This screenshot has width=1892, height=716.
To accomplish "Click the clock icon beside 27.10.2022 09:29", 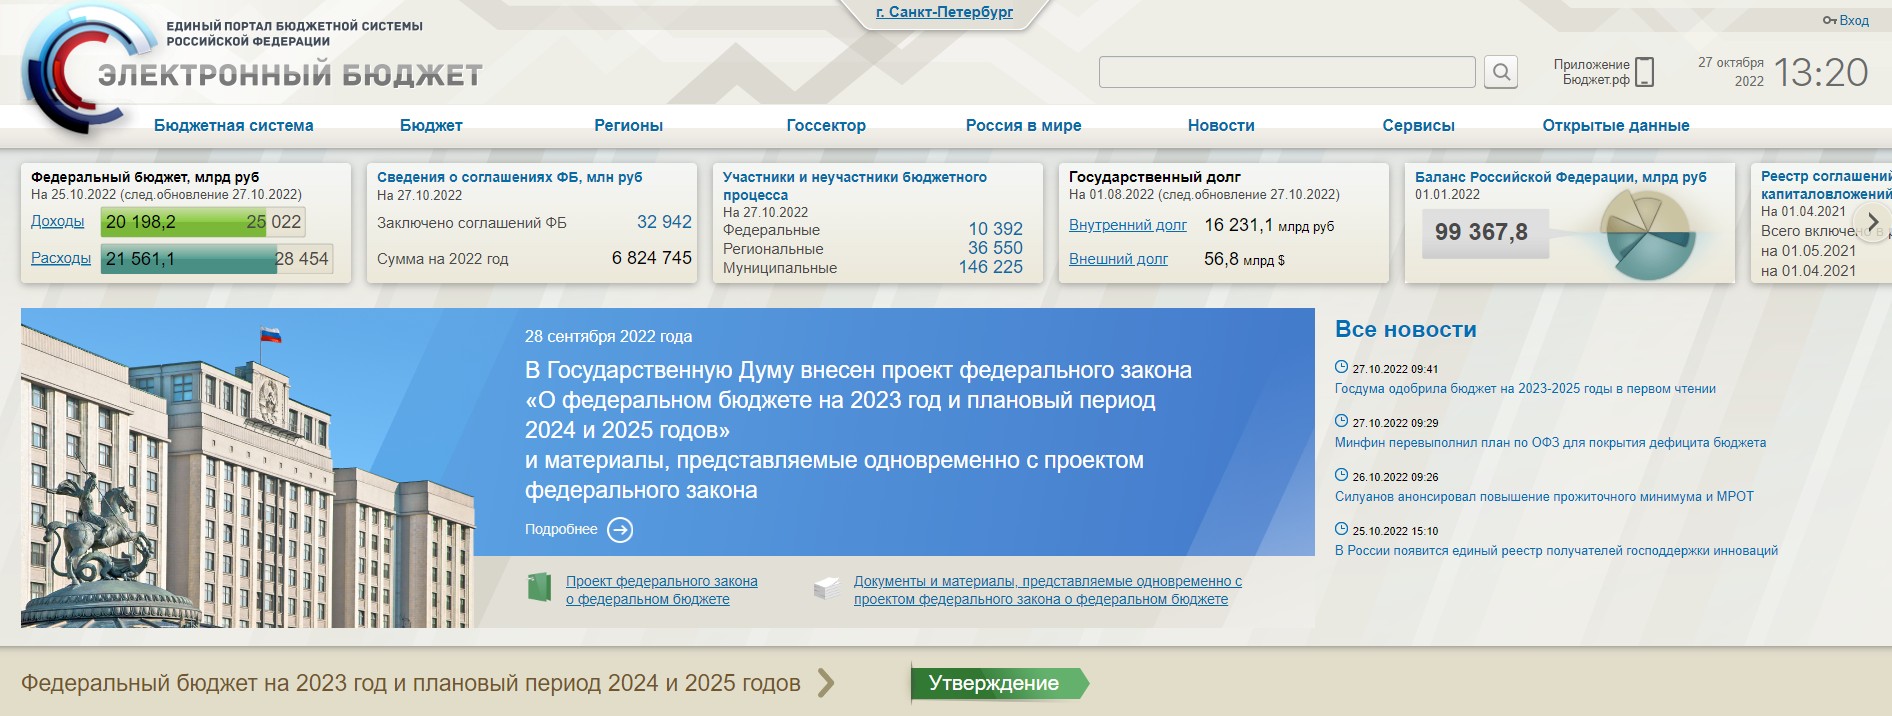I will pos(1341,421).
